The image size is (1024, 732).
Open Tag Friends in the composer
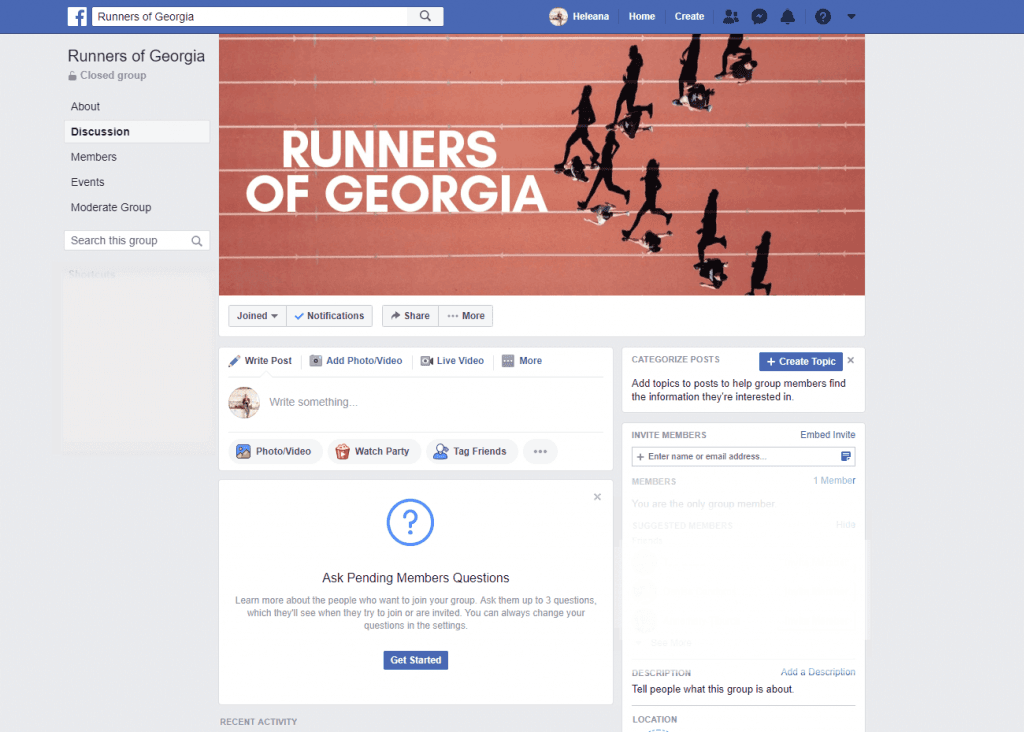point(471,451)
